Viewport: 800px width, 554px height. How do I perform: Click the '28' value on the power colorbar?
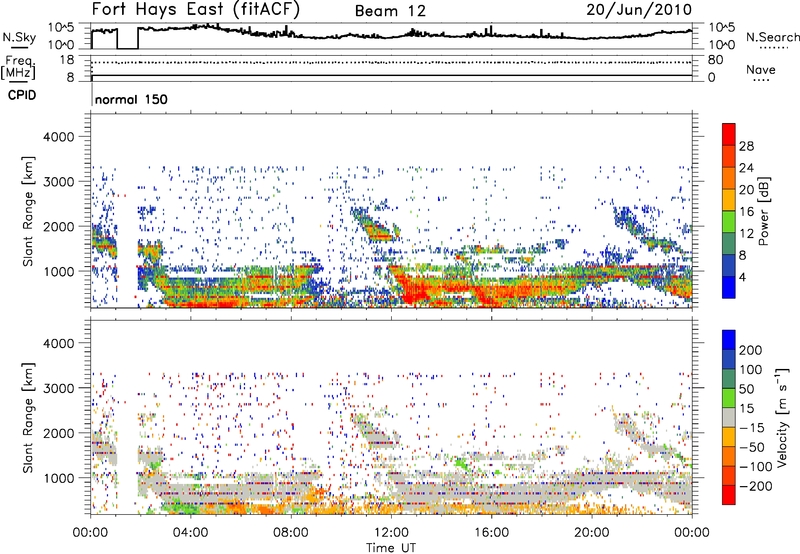pos(746,146)
